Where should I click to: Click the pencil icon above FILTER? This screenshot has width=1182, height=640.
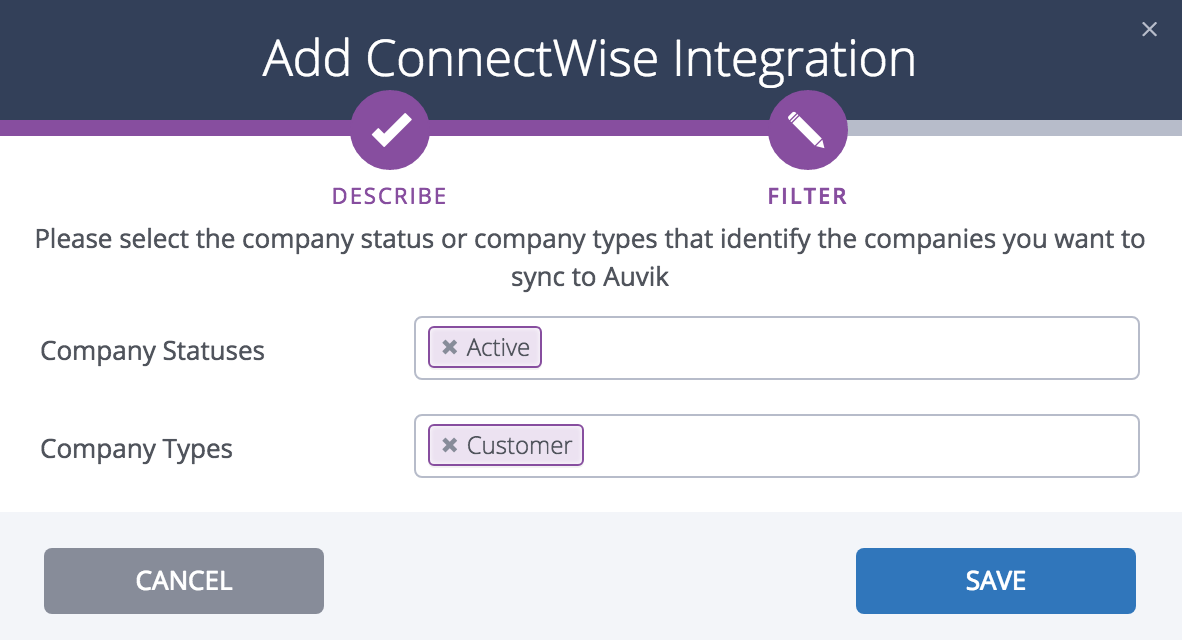click(807, 129)
